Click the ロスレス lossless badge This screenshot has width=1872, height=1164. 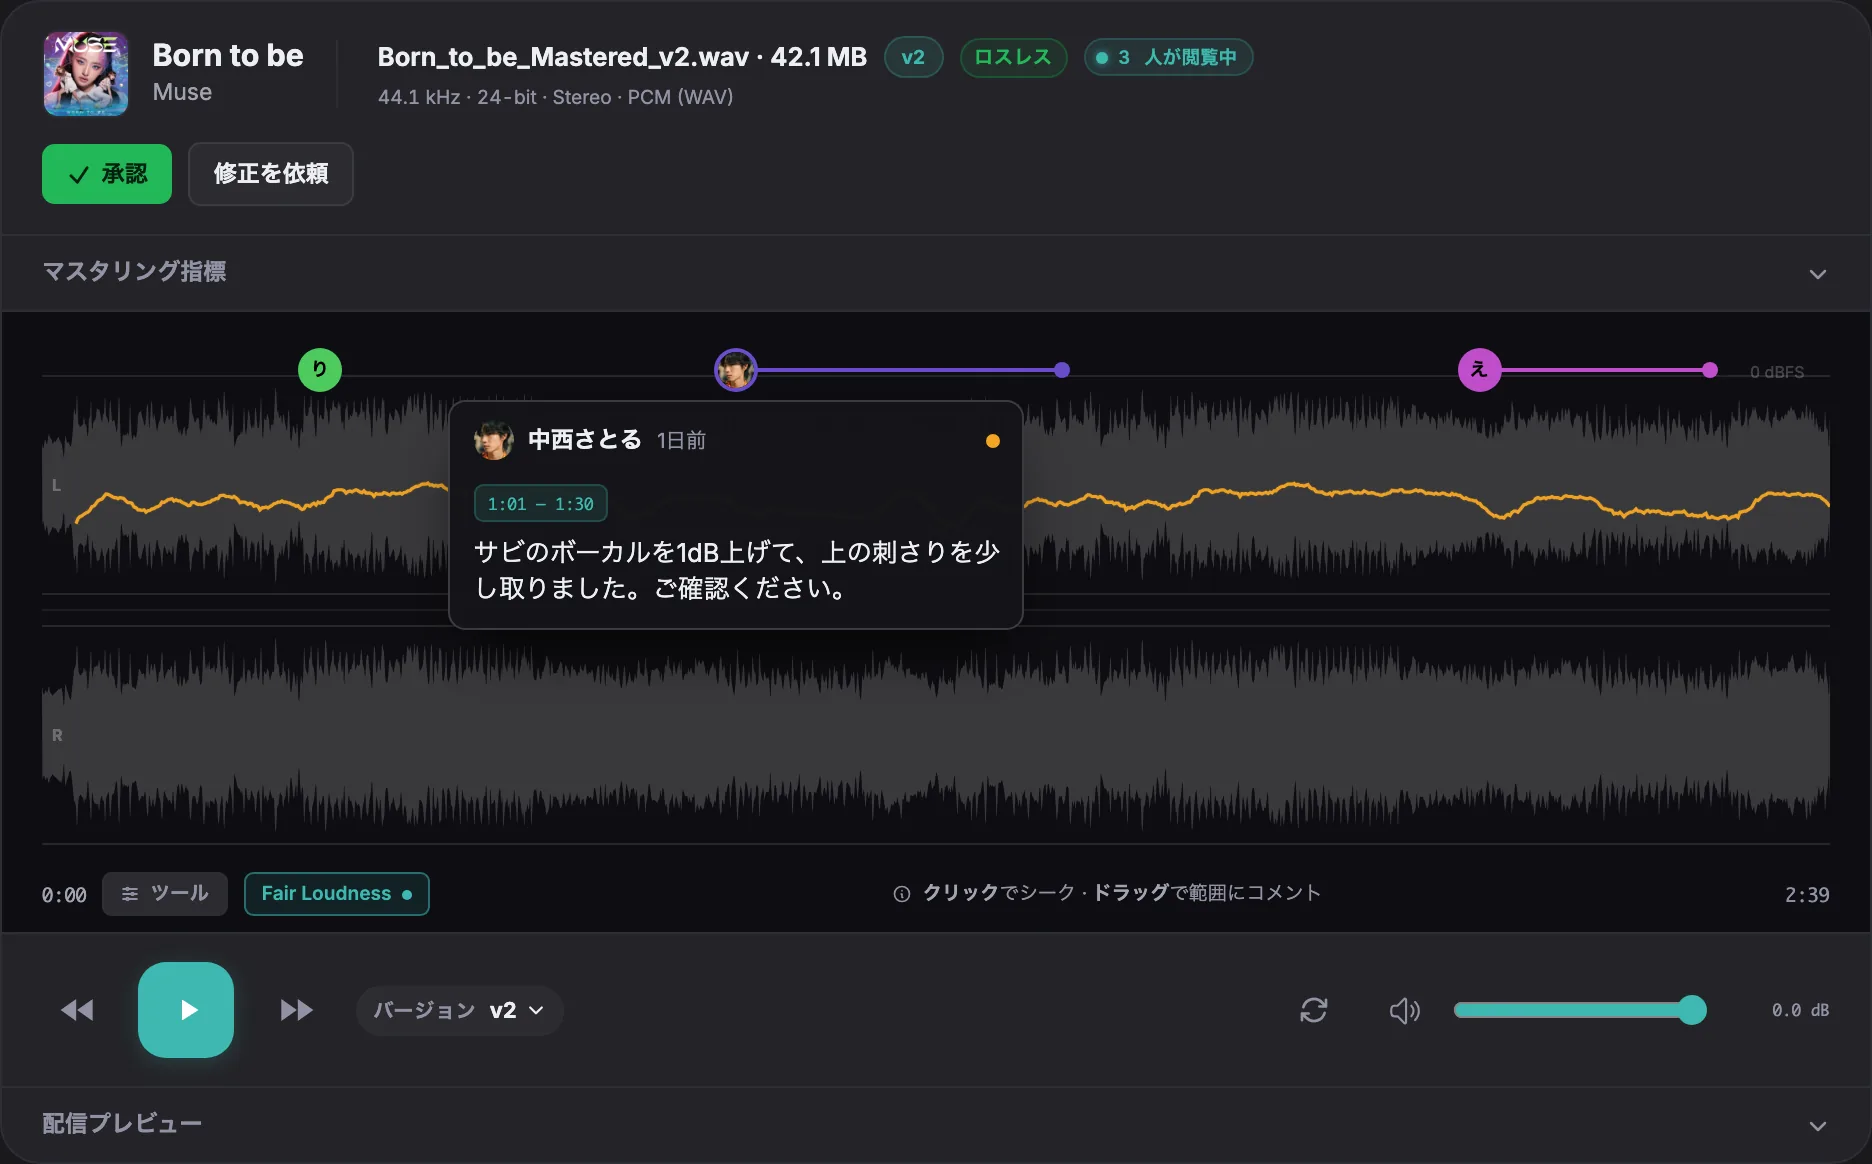(x=1013, y=57)
